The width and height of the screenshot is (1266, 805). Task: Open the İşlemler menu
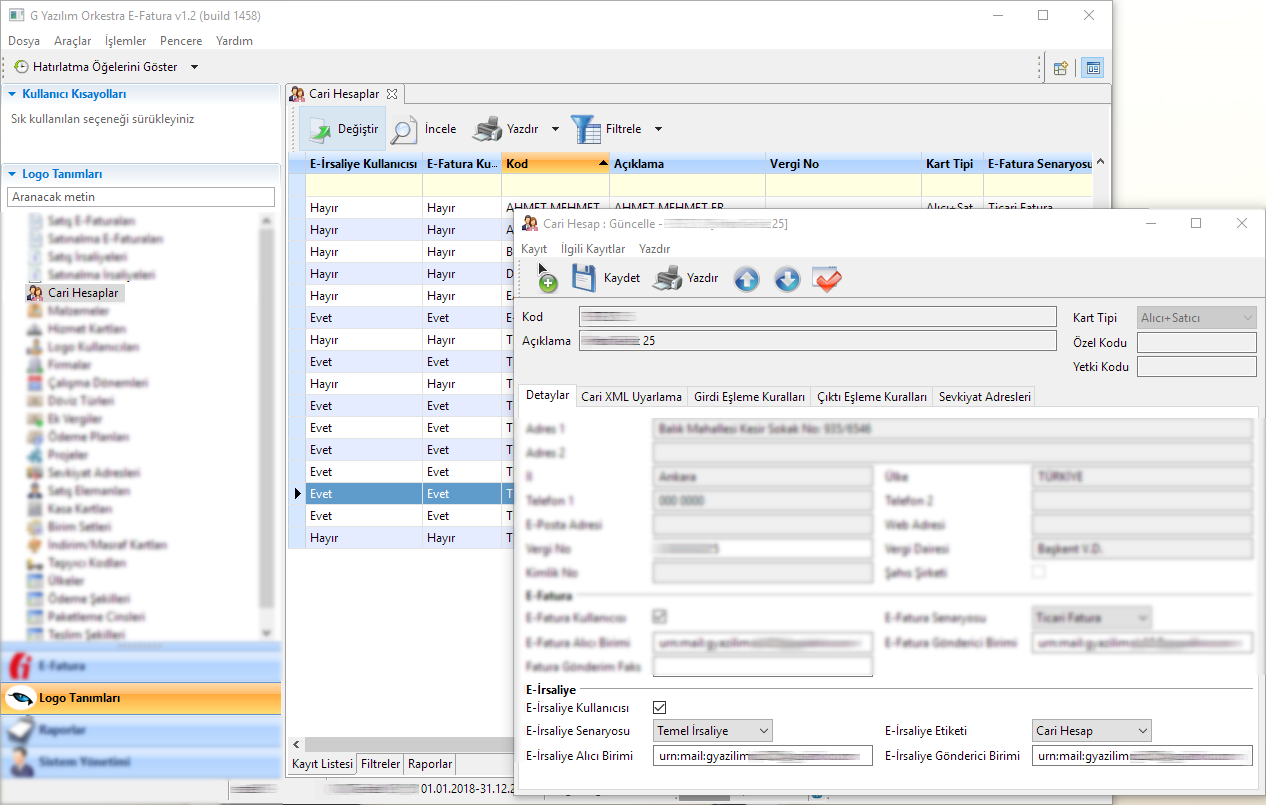[x=125, y=41]
